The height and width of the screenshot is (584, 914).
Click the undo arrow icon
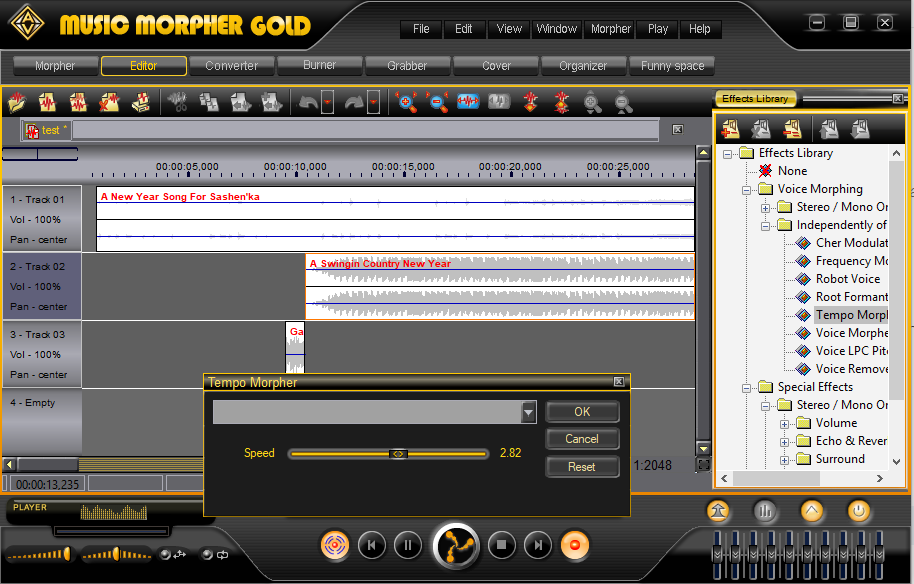308,103
